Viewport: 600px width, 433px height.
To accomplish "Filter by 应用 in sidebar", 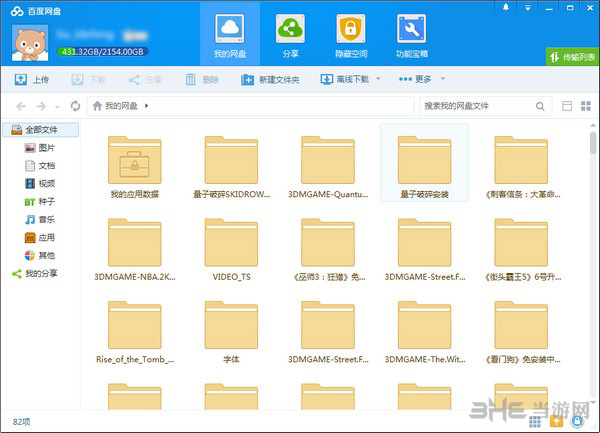I will 40,238.
